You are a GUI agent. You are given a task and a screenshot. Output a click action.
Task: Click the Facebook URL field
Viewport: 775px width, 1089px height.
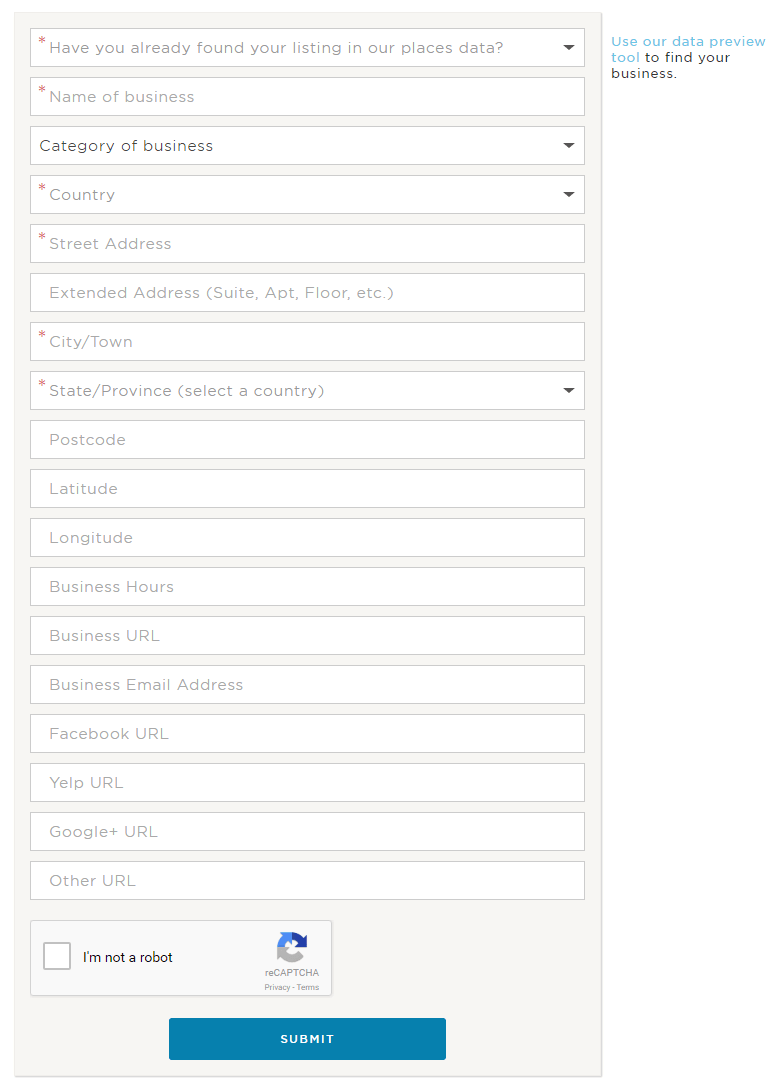(307, 734)
